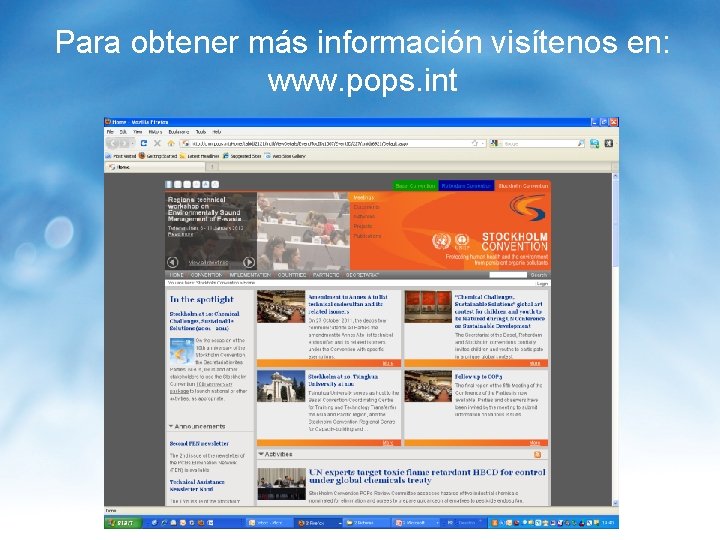The height and width of the screenshot is (540, 720).
Task: Click the View all meetings link
Action: 208,263
